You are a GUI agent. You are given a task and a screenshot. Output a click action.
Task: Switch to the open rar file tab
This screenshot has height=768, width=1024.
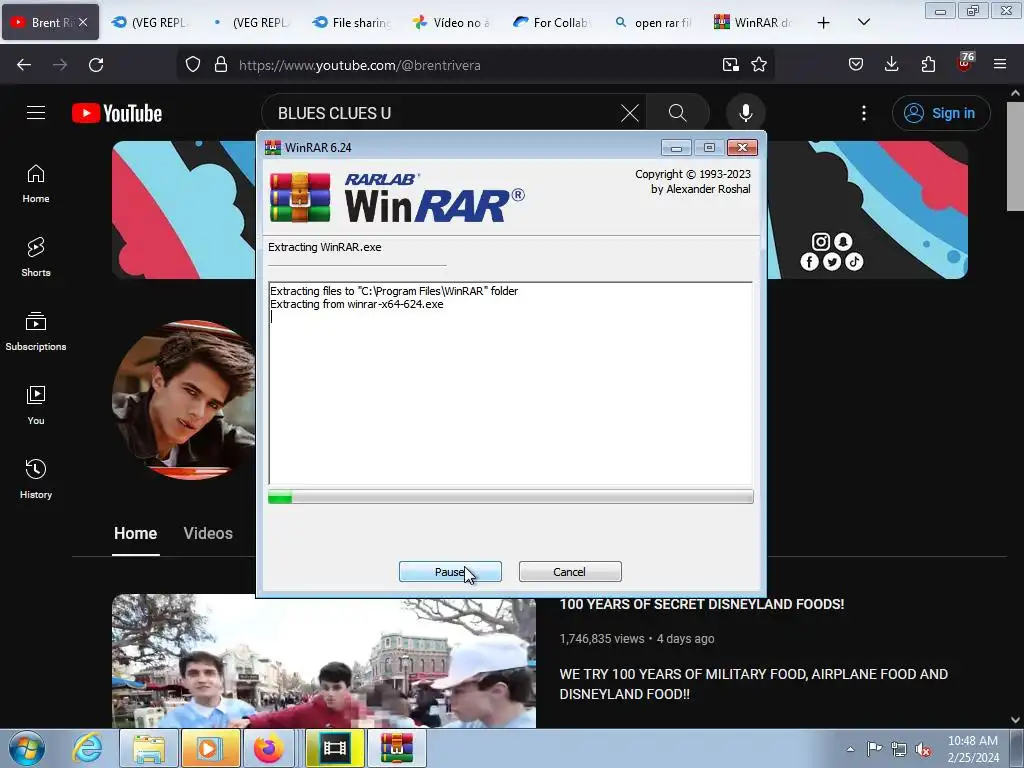653,23
